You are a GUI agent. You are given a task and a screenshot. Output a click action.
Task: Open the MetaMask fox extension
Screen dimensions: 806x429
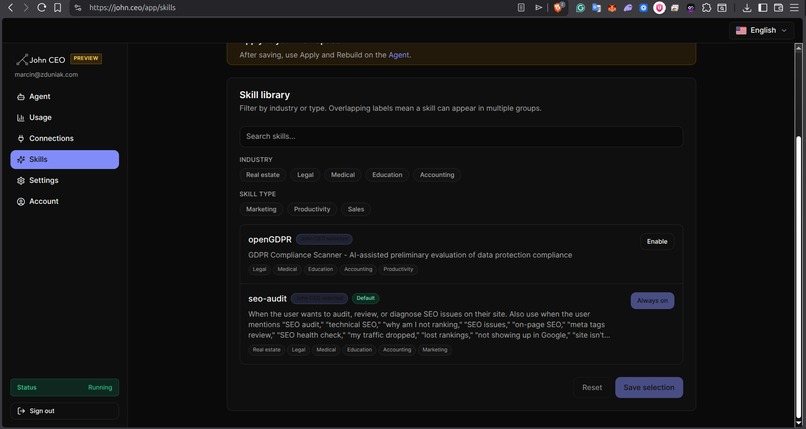[612, 8]
